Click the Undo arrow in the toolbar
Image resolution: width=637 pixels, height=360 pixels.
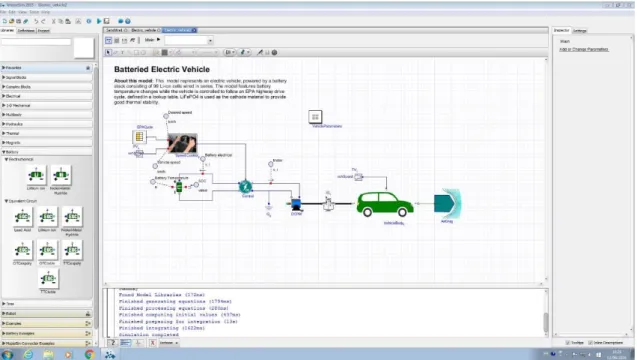pyautogui.click(x=36, y=21)
